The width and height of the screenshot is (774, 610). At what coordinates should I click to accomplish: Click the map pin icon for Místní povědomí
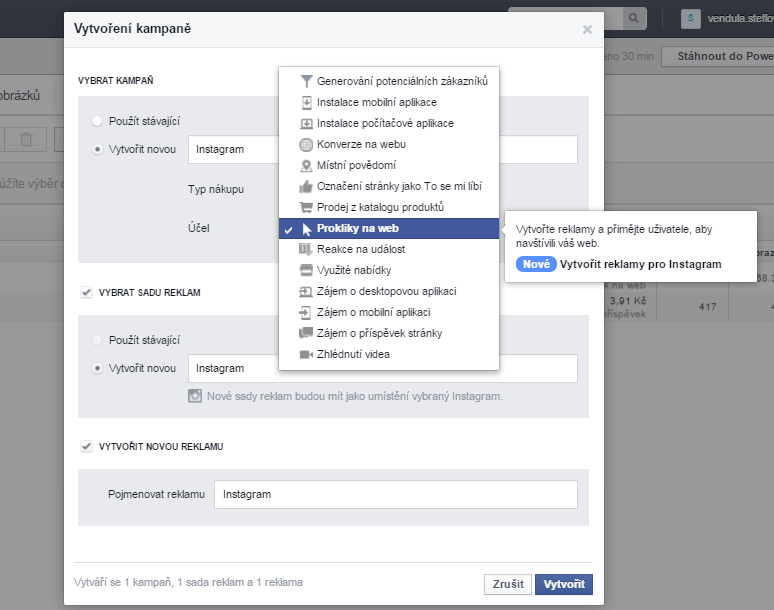[x=306, y=165]
